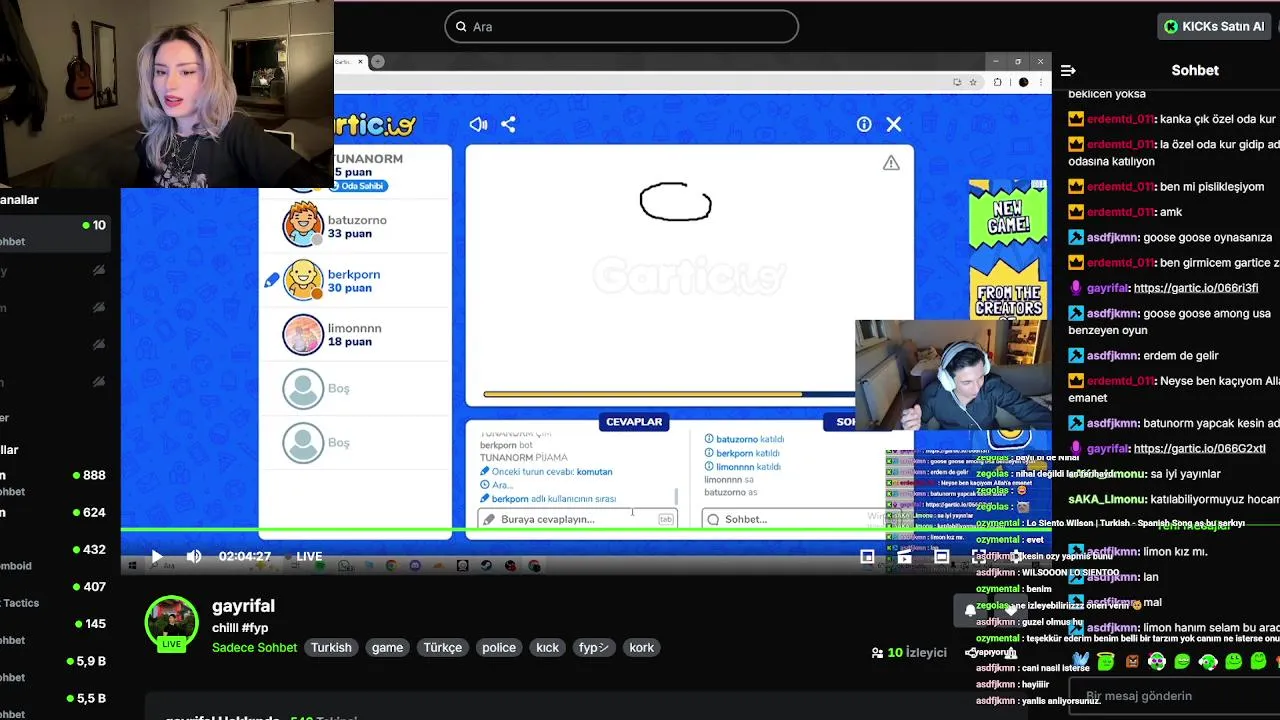
Task: Toggle notification bell for gayrifal
Action: [x=970, y=610]
